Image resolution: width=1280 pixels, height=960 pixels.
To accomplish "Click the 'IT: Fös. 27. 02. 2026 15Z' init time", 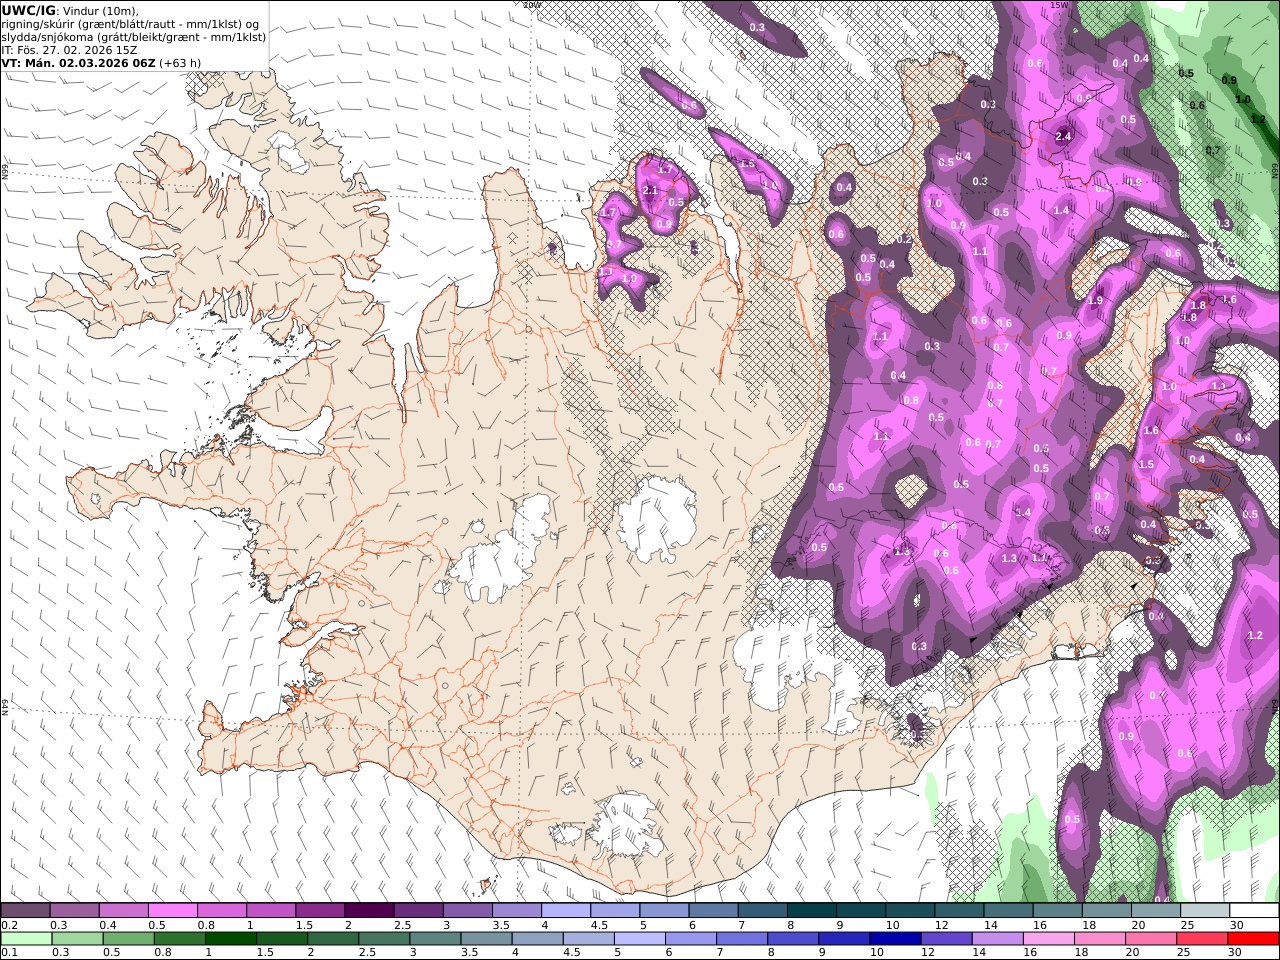I will click(70, 49).
